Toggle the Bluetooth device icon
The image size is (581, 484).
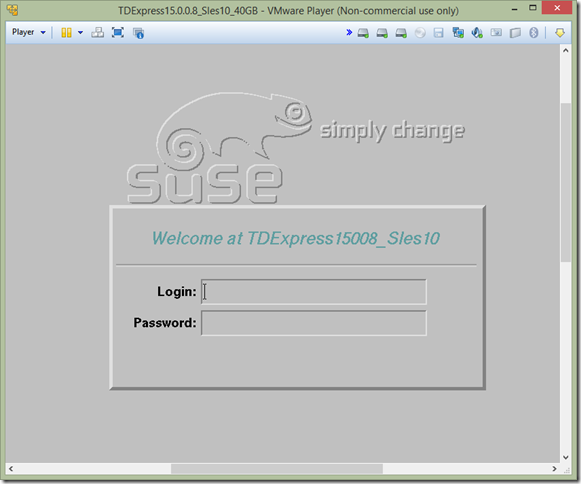pos(534,33)
